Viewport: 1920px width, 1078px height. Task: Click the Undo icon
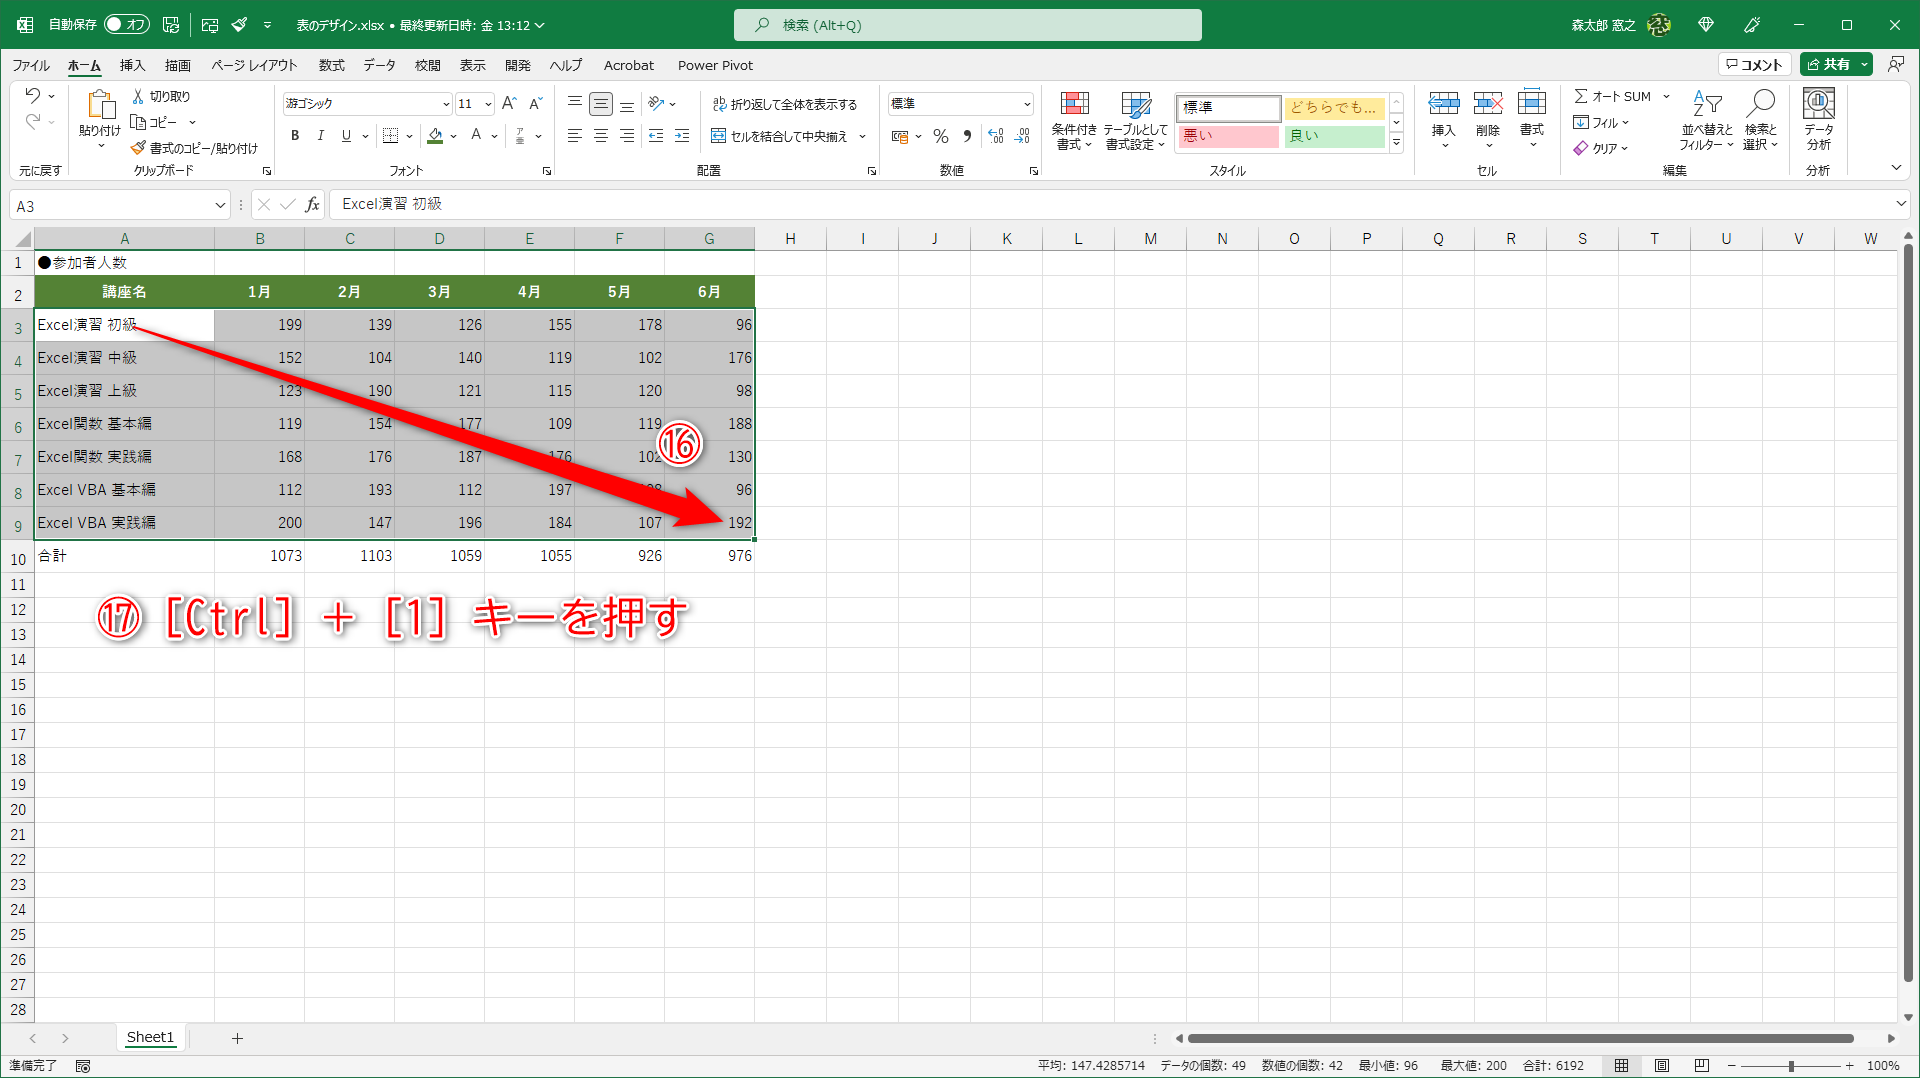point(33,96)
